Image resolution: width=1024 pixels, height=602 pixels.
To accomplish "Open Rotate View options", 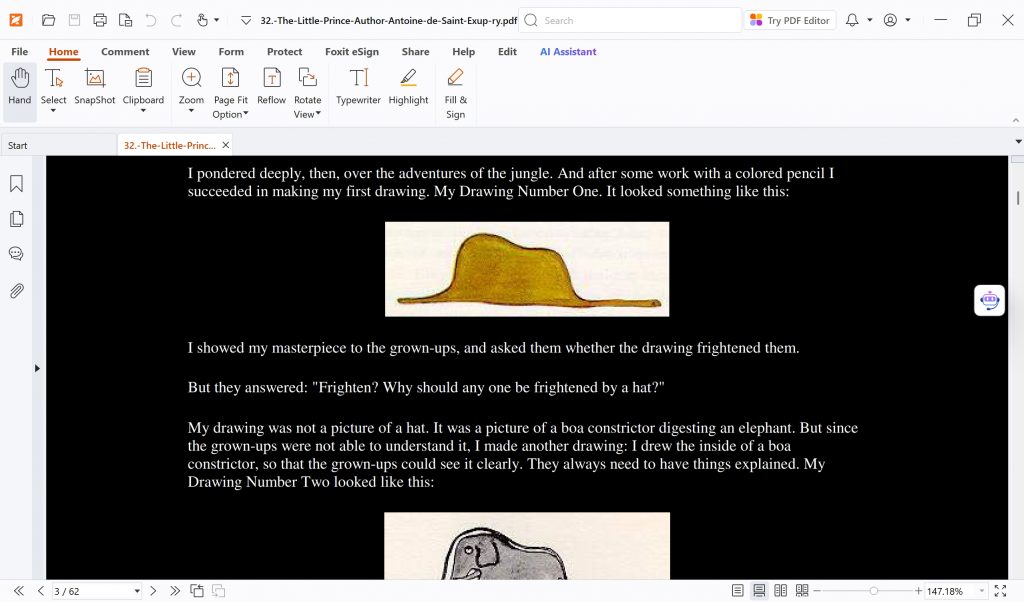I will click(308, 93).
